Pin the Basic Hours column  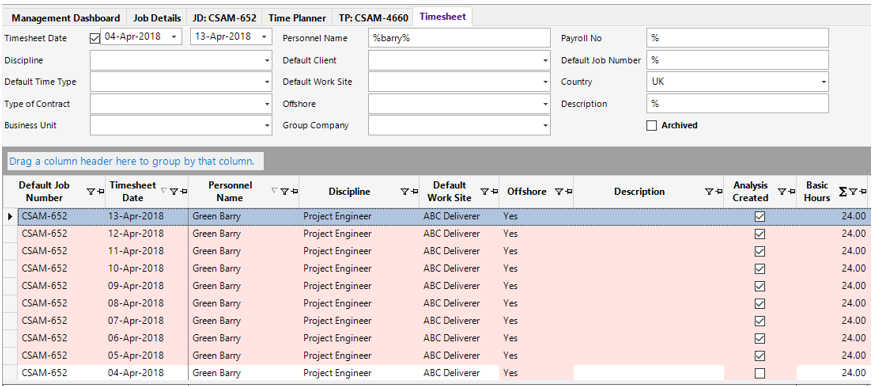point(862,192)
